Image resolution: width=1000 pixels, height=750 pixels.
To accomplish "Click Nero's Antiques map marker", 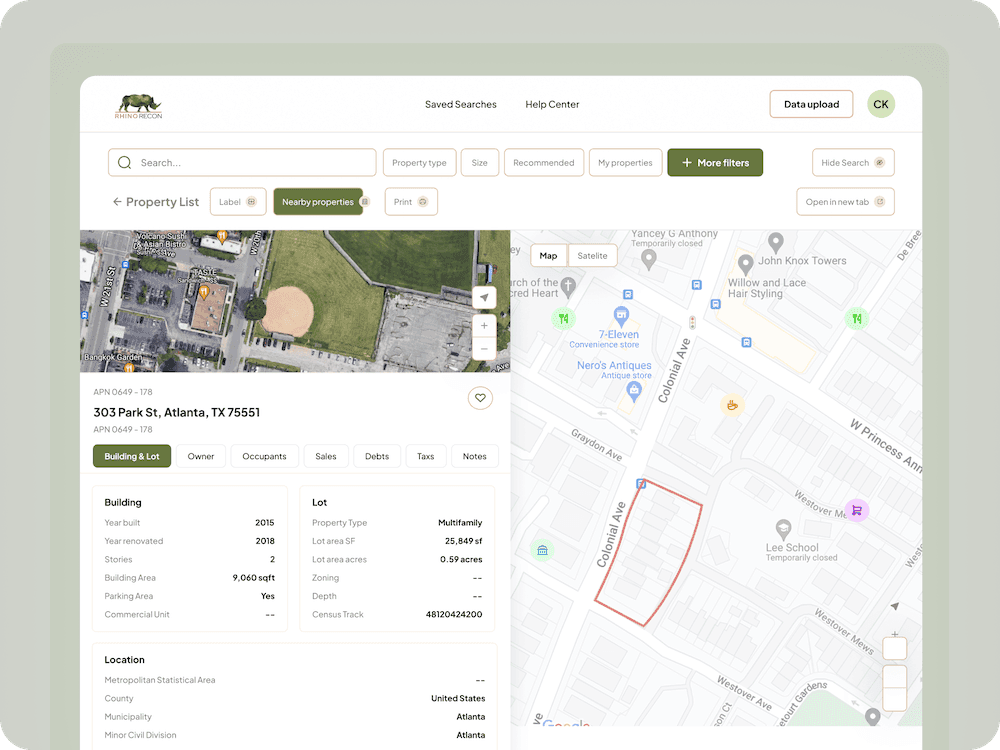I will (633, 392).
